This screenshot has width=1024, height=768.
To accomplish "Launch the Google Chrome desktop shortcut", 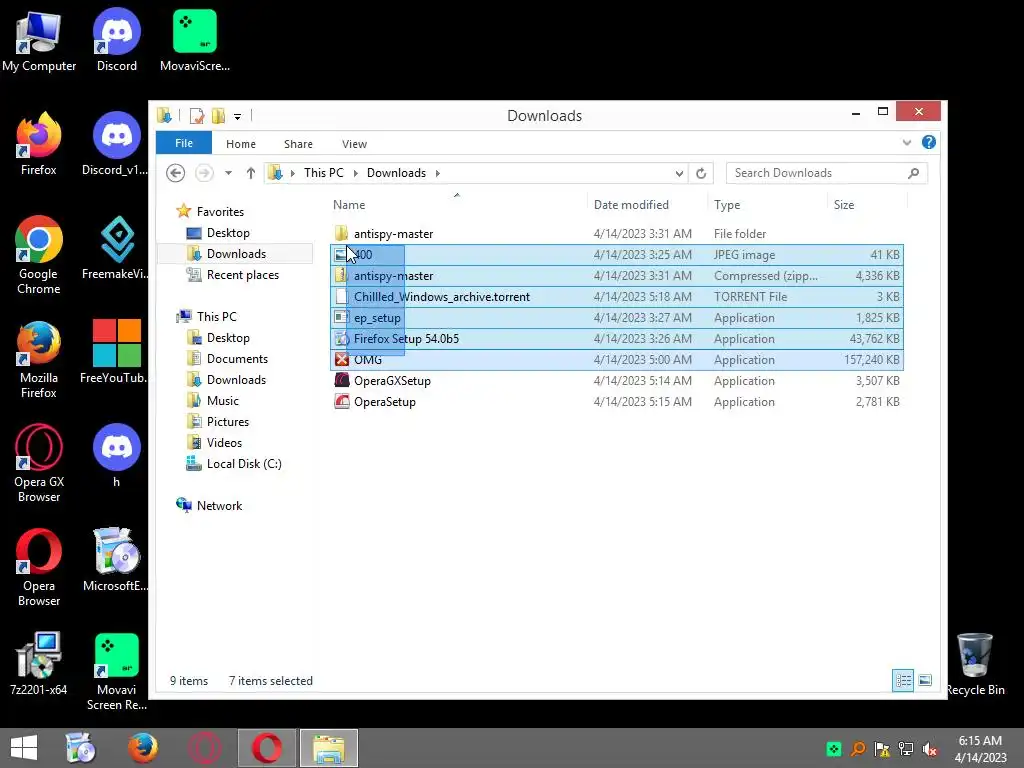I will tap(39, 255).
